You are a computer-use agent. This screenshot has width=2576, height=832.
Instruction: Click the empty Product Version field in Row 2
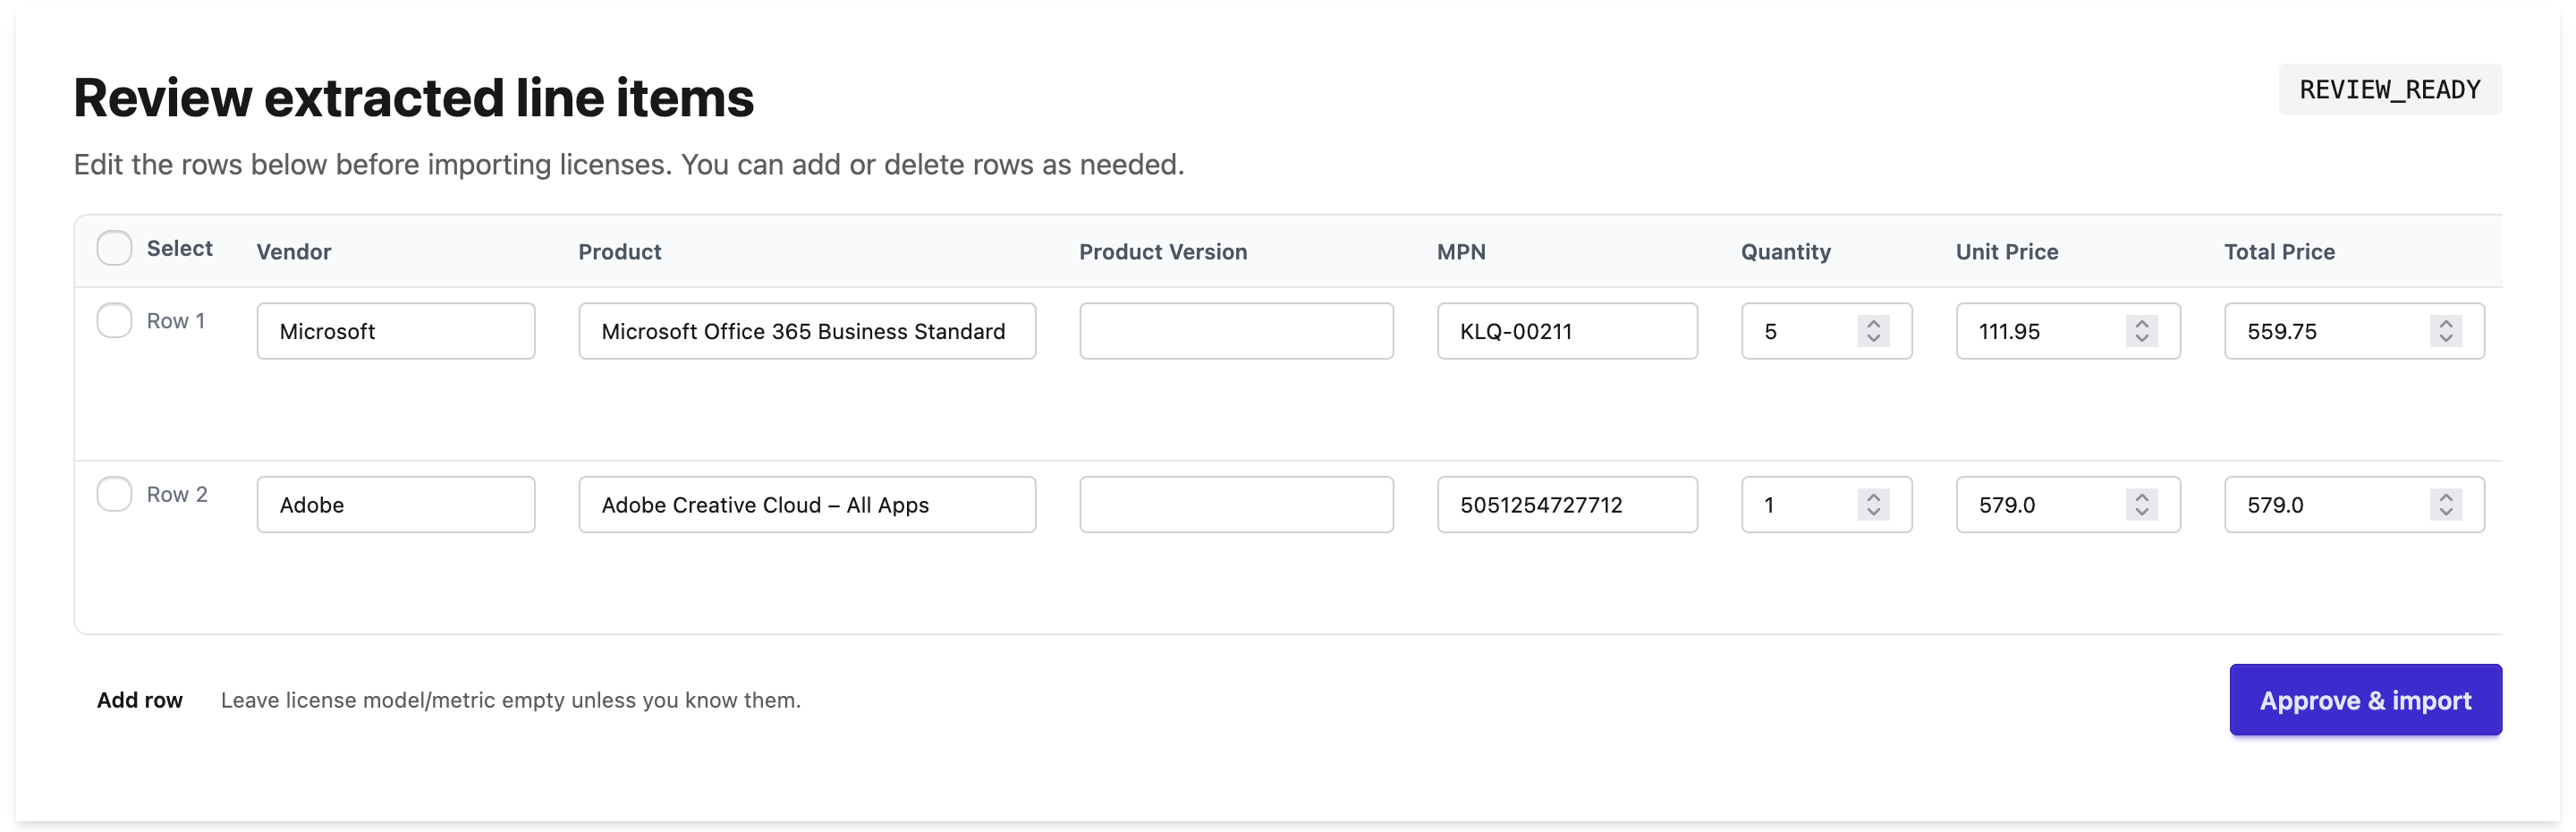point(1236,504)
